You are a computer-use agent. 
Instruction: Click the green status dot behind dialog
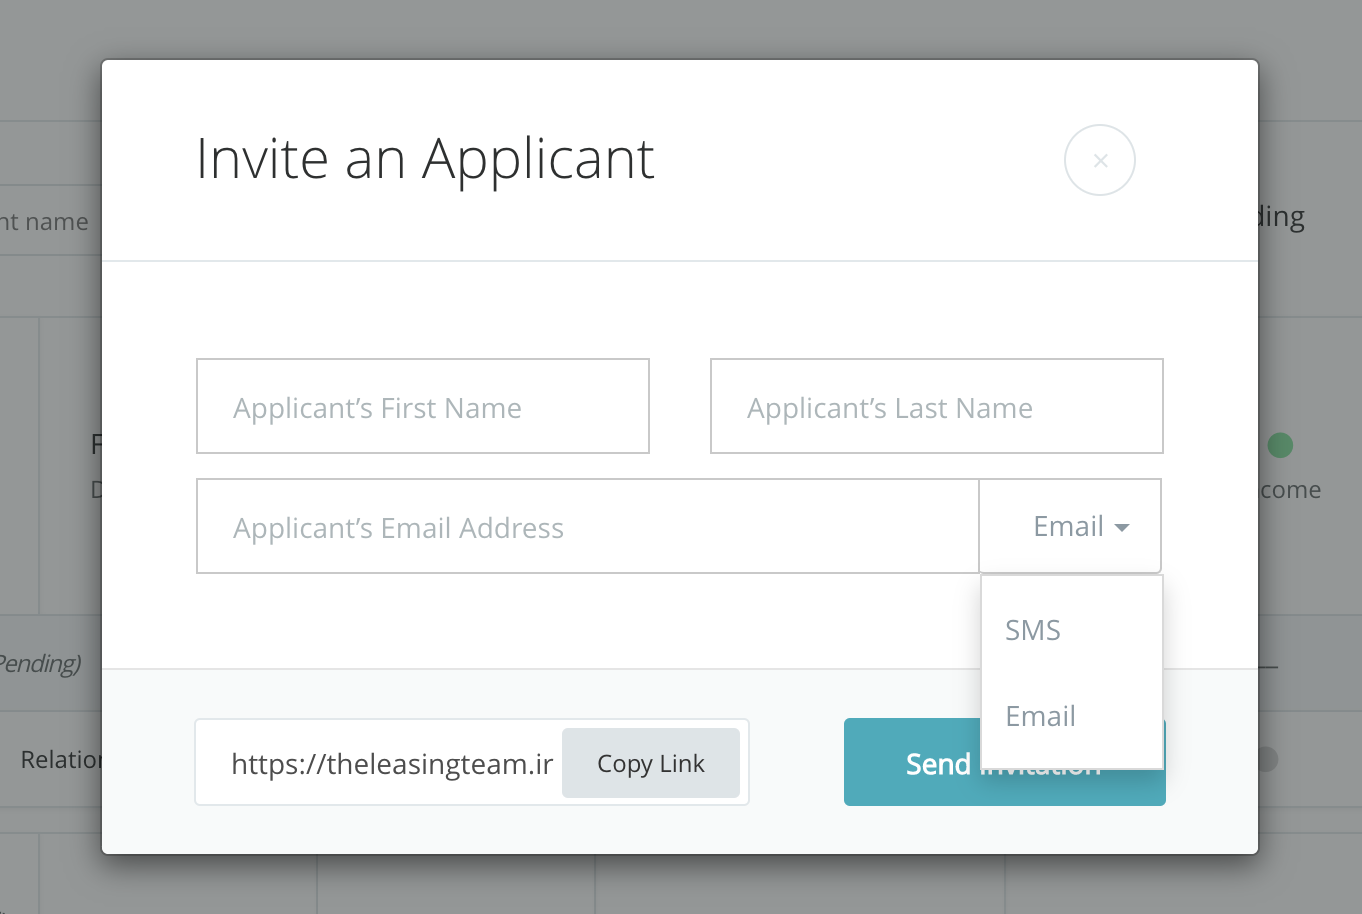click(1280, 445)
